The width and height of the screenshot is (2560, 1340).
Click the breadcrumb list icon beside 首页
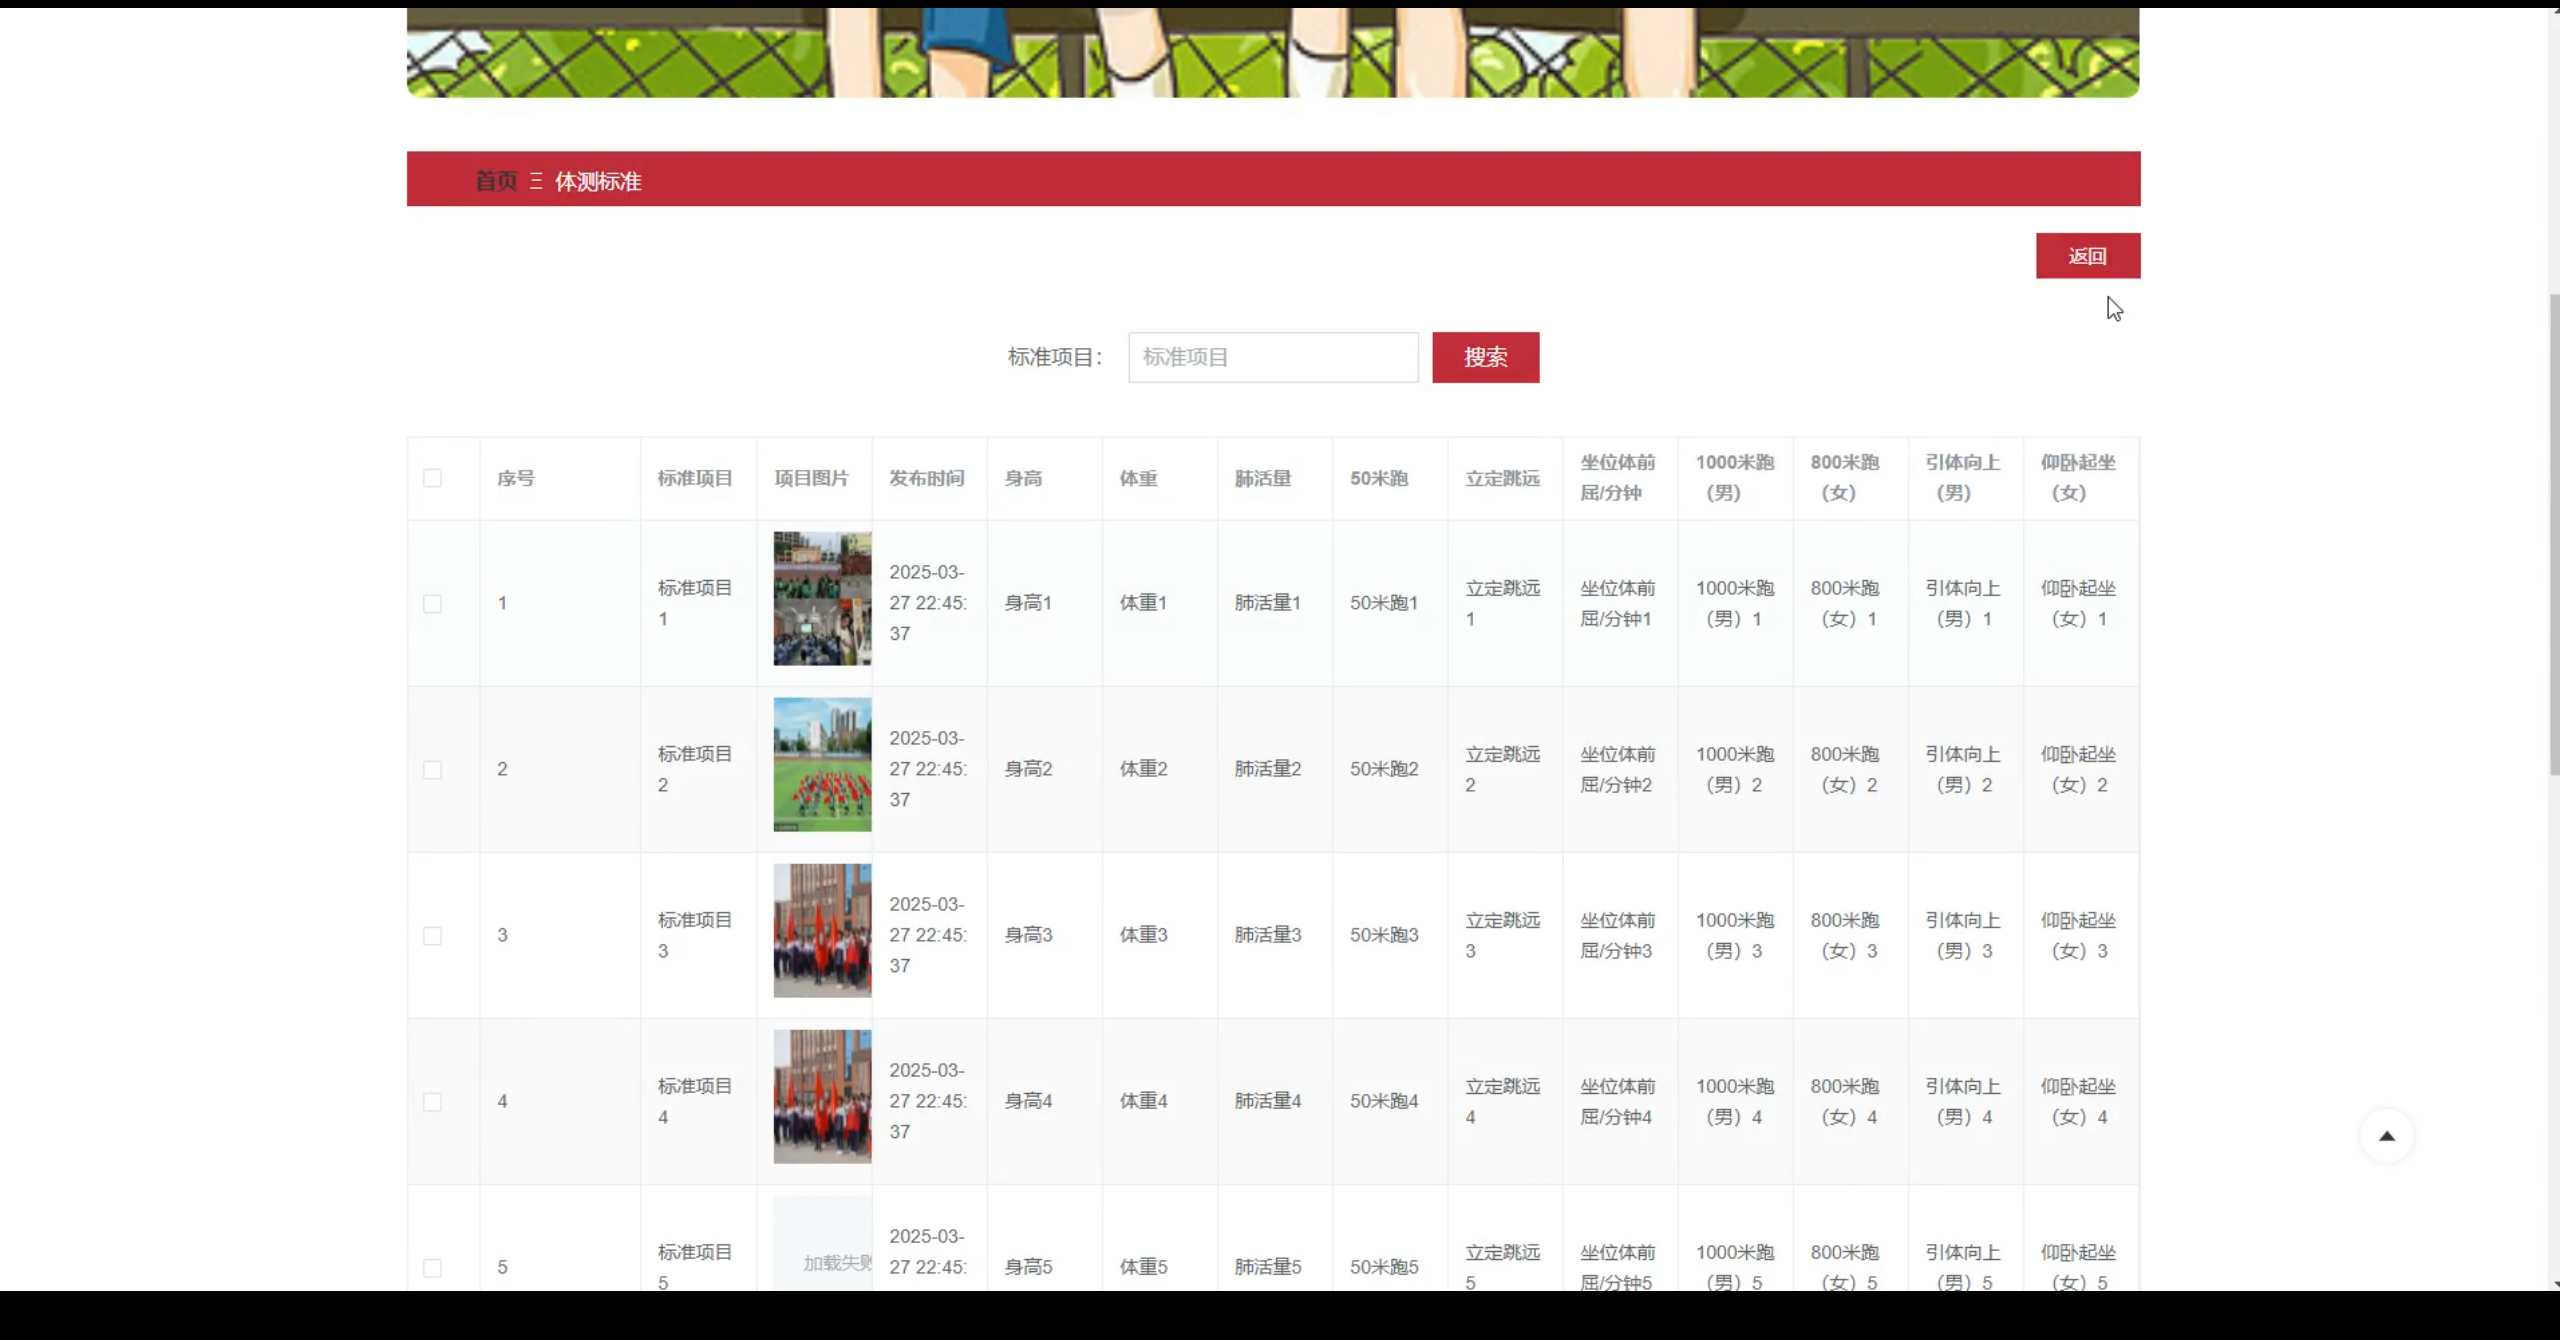(x=536, y=181)
